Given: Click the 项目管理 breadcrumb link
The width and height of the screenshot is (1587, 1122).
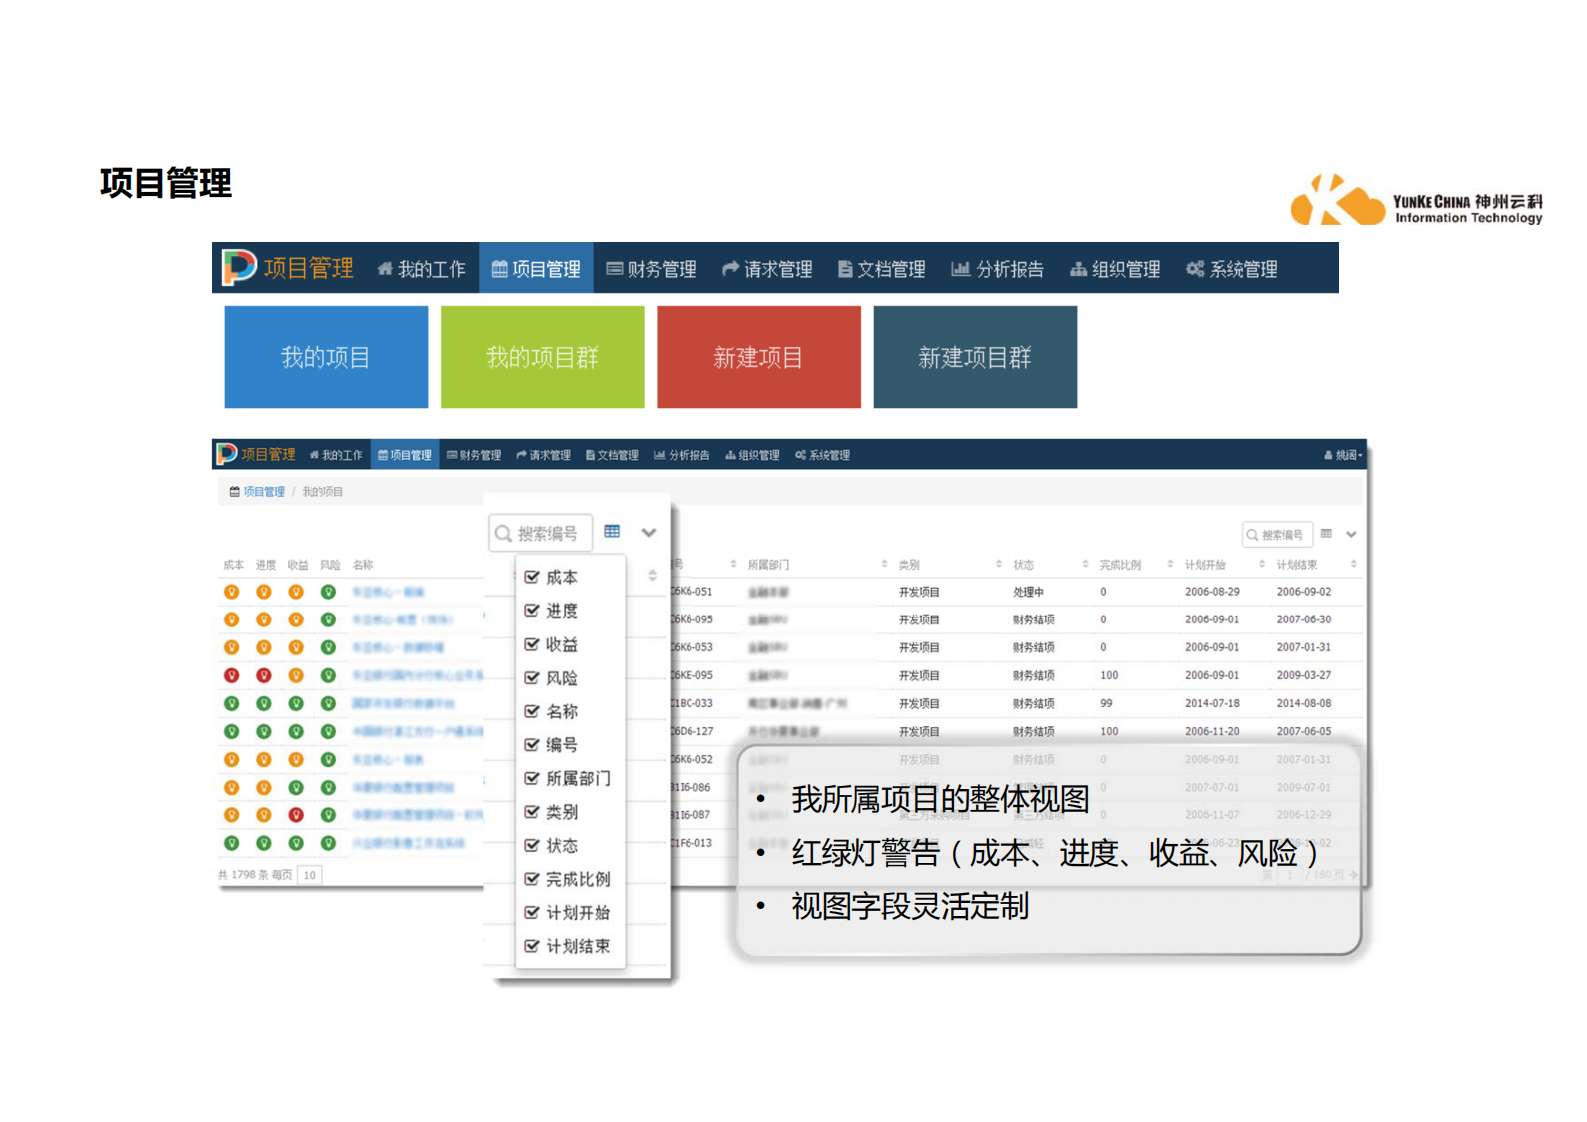Looking at the screenshot, I should 264,492.
